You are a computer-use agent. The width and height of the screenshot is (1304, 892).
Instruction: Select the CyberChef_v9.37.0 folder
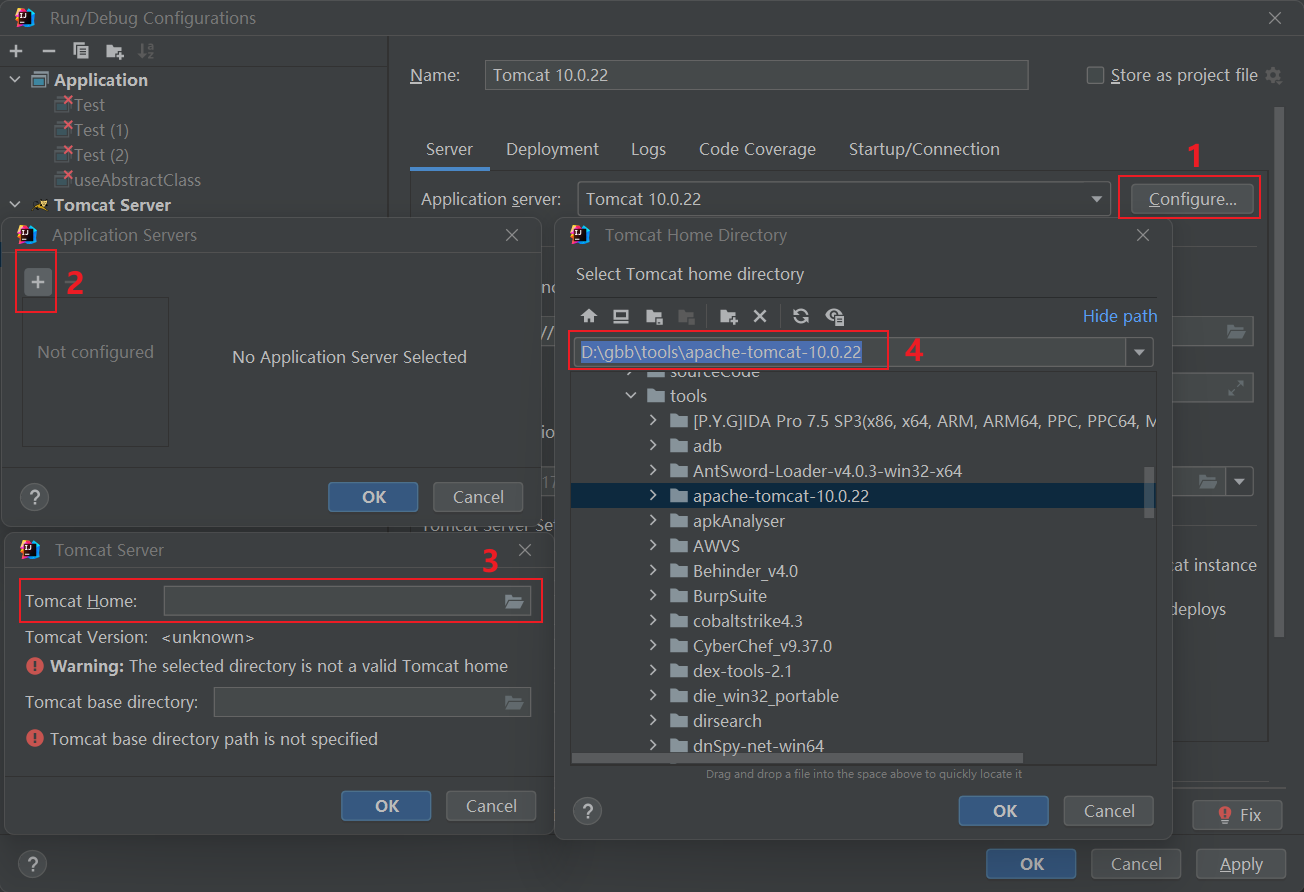(x=762, y=646)
